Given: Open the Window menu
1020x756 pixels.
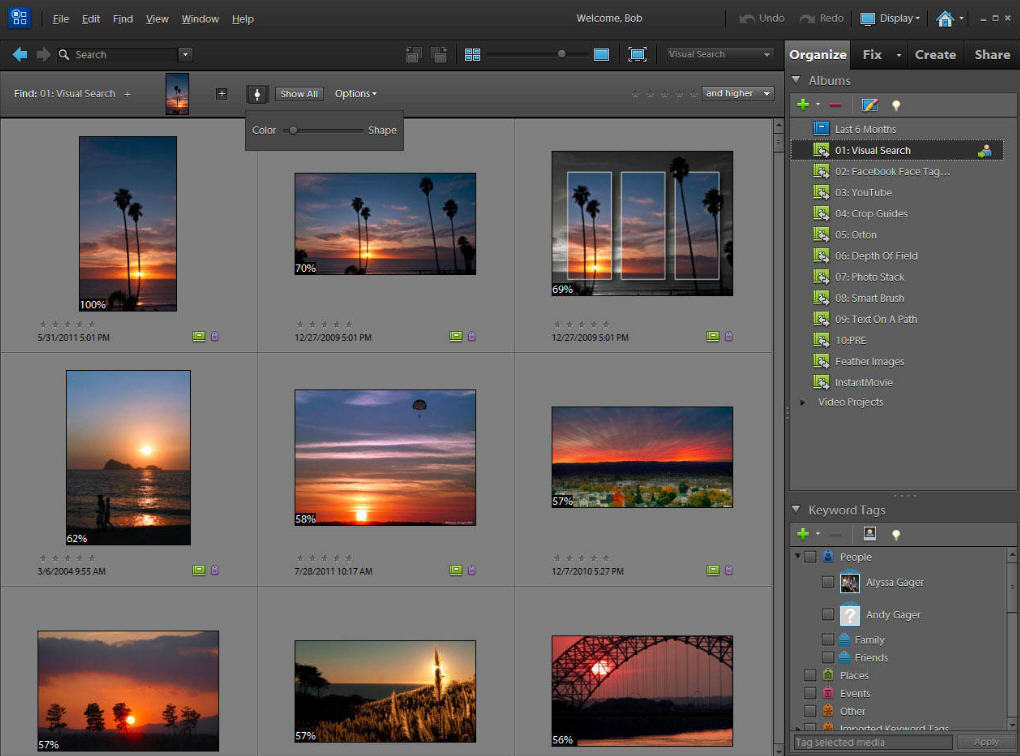Looking at the screenshot, I should click(199, 18).
